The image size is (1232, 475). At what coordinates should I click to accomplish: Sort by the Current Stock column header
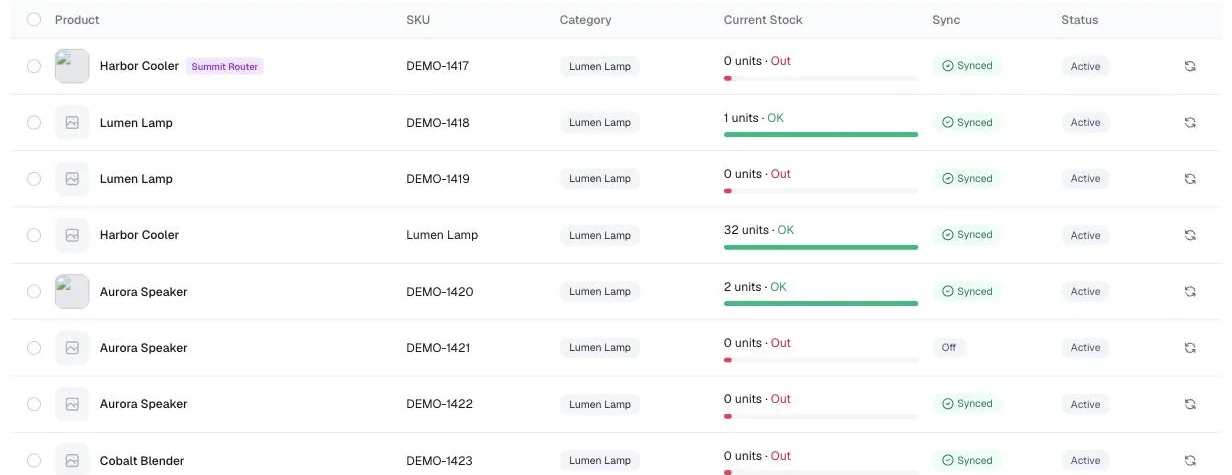pyautogui.click(x=763, y=20)
